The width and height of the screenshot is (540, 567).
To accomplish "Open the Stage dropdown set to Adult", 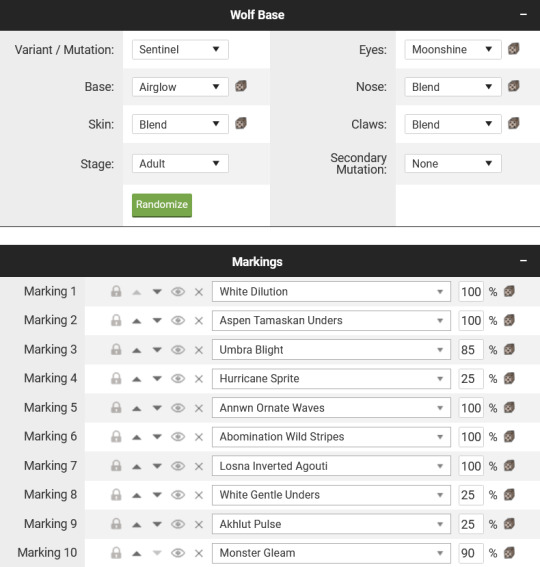I will [x=180, y=163].
